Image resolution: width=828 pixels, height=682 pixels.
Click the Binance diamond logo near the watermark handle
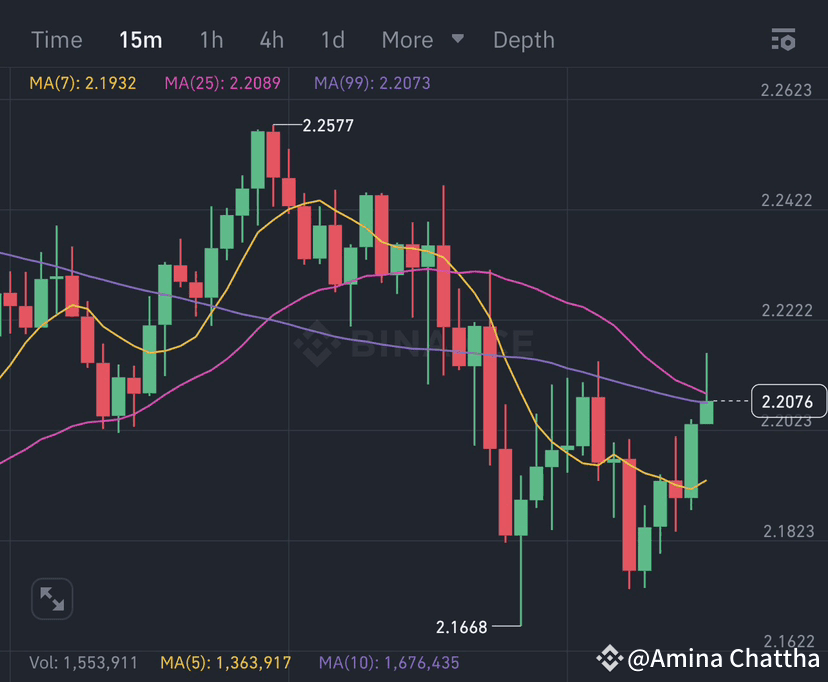point(609,660)
